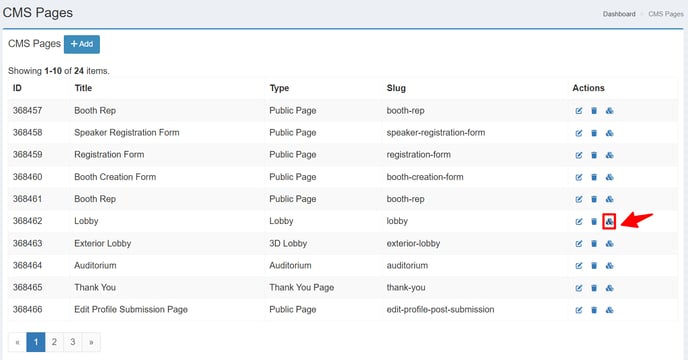The width and height of the screenshot is (688, 360).
Task: Select current page 1 in pagination
Action: [x=36, y=342]
